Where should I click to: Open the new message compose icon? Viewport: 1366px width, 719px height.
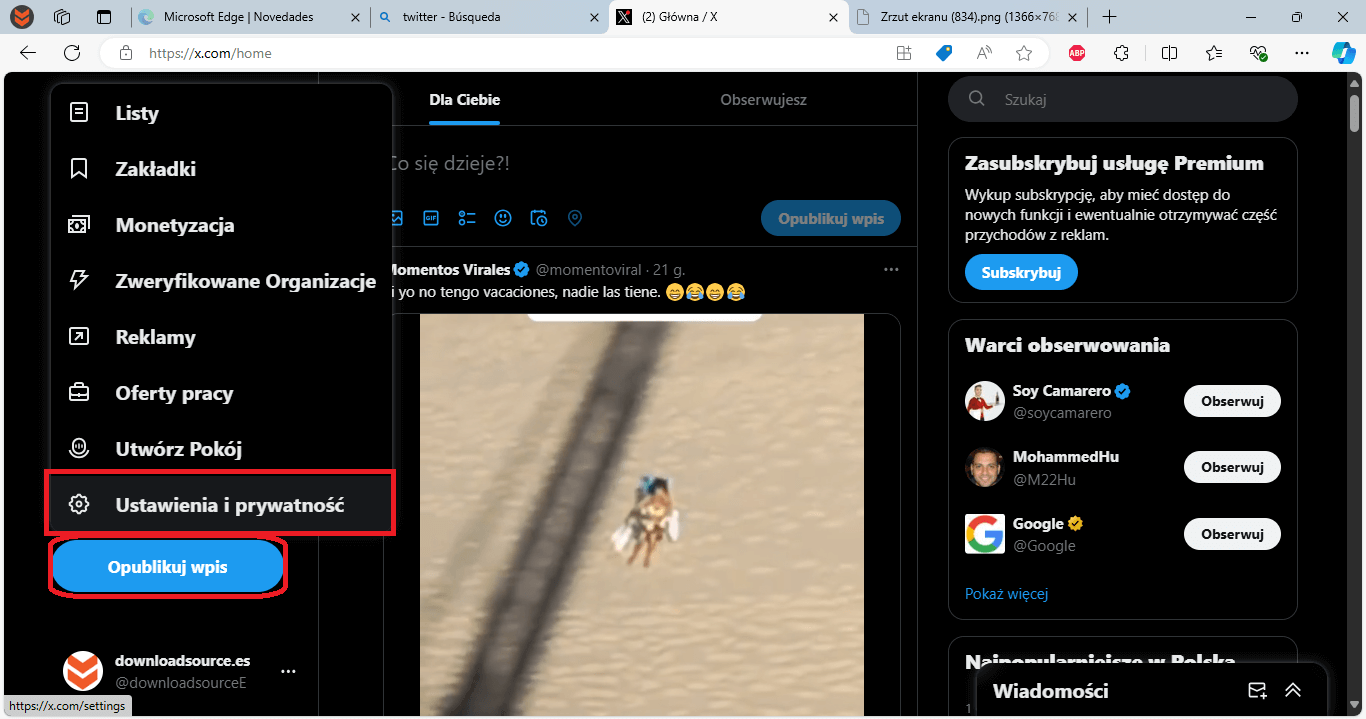1257,691
